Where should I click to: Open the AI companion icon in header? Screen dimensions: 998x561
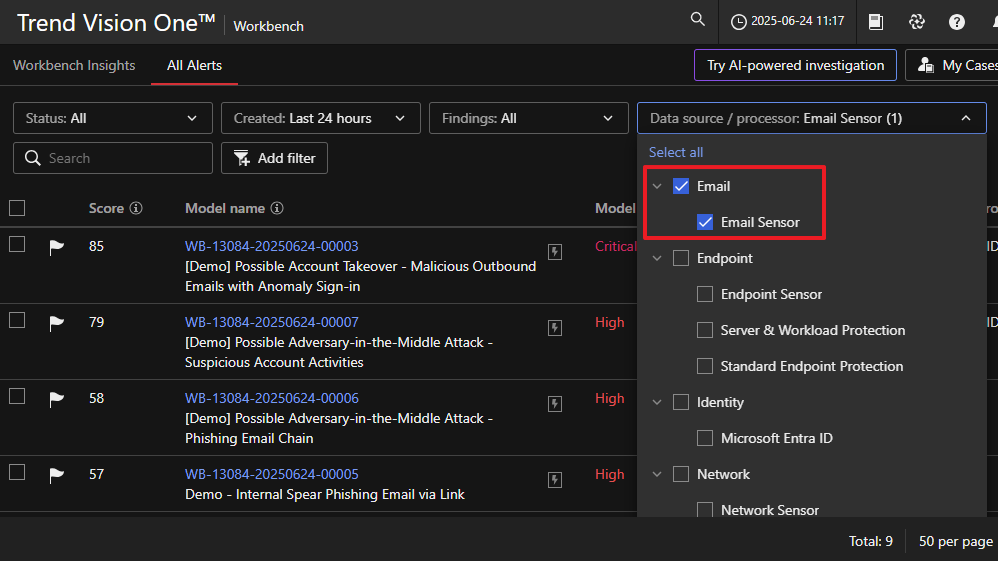pos(916,22)
